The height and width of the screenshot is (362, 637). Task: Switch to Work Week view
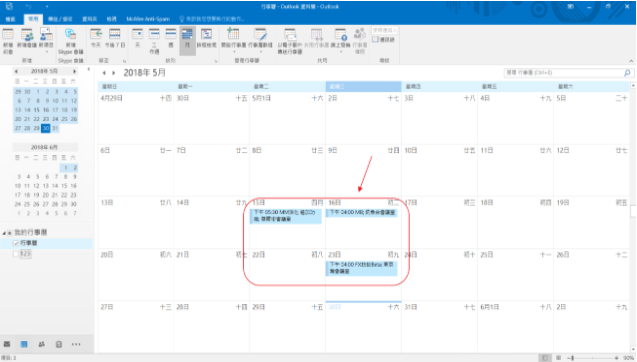click(x=154, y=41)
